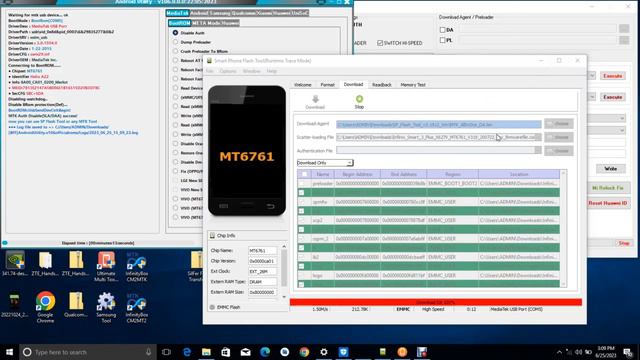Click the taskbar microphone icon in search
This screenshot has height=360, width=640.
click(x=148, y=352)
